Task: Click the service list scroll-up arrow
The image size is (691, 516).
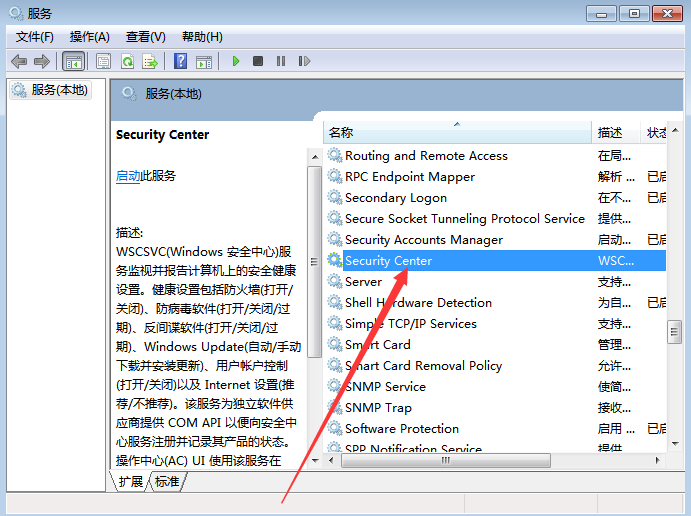Action: pyautogui.click(x=675, y=130)
